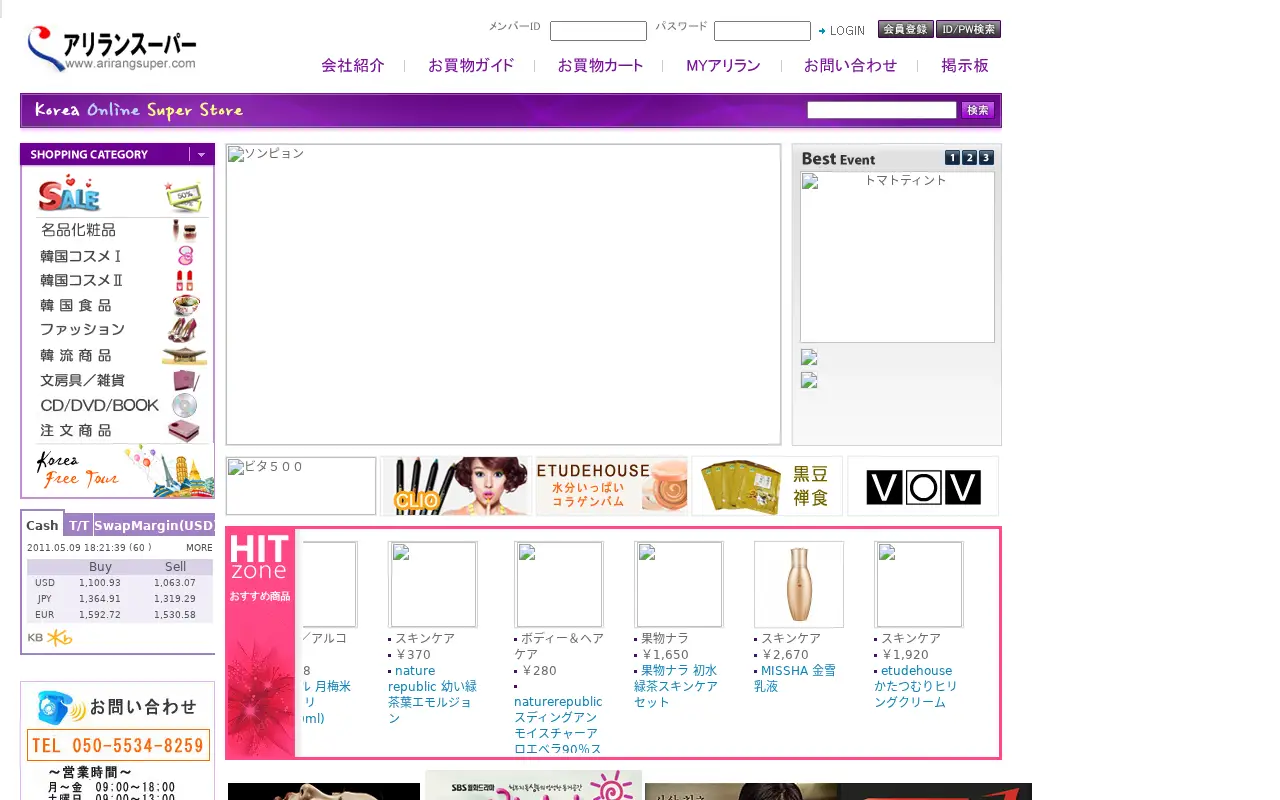Screen dimensions: 1280x800
Task: View お買物カート
Action: tap(600, 66)
